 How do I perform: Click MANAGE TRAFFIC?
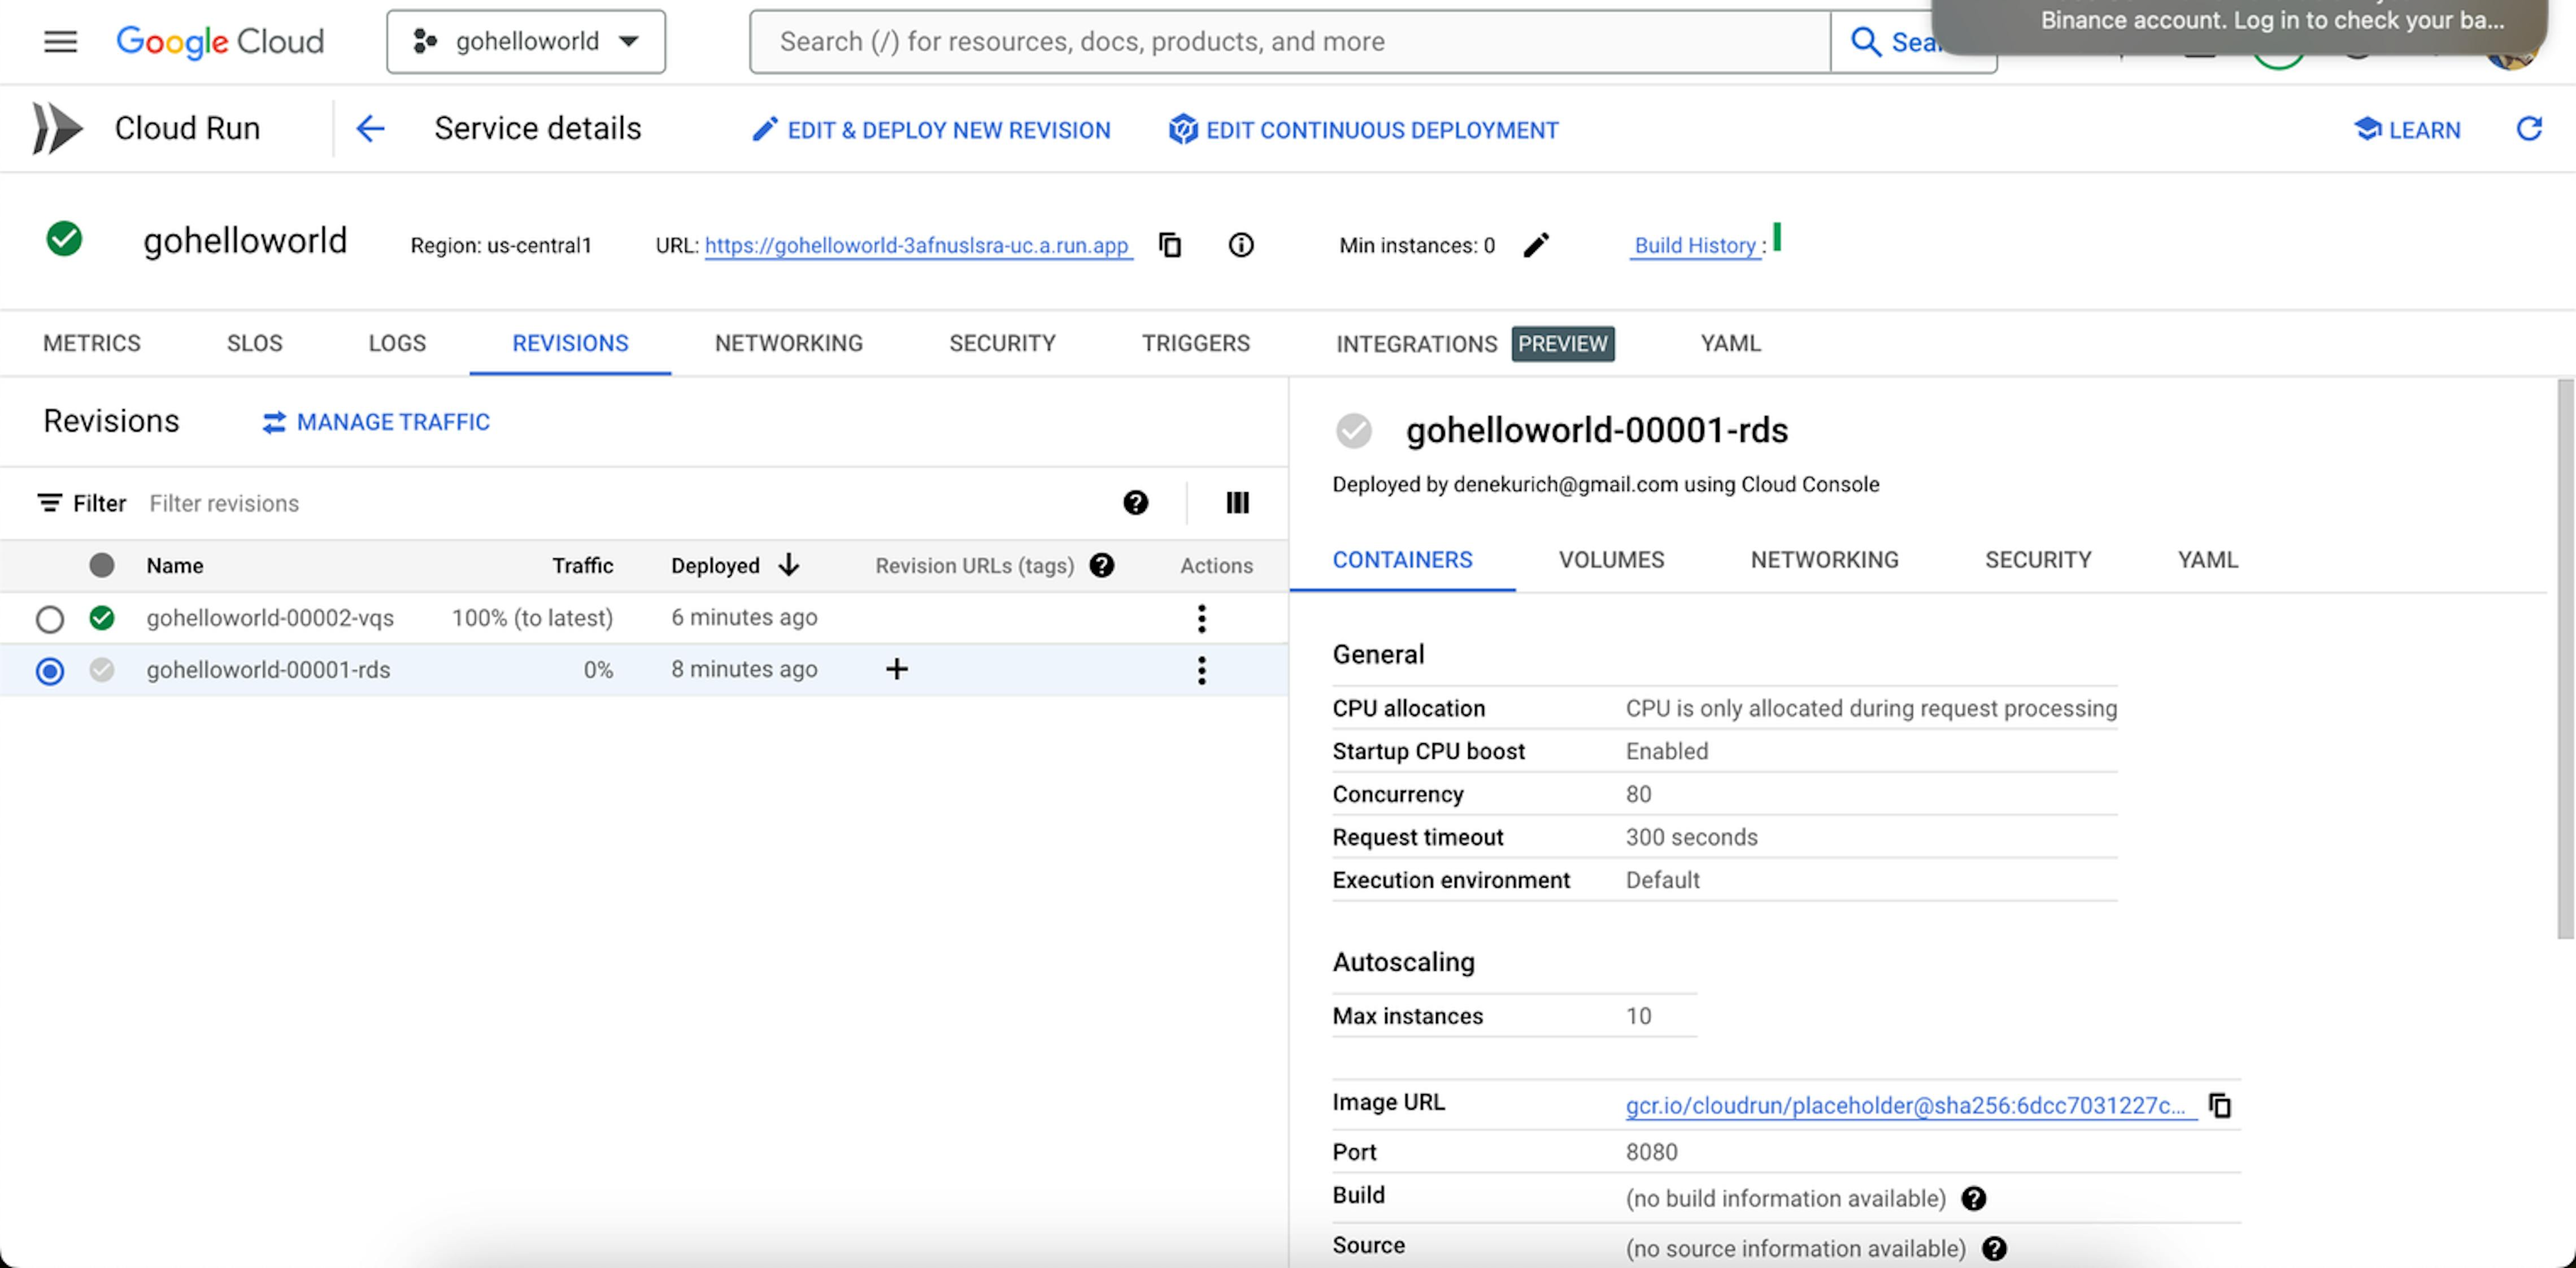(x=376, y=422)
